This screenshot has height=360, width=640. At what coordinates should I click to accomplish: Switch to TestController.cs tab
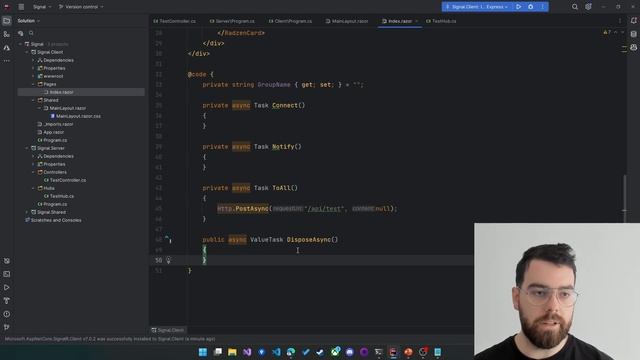(175, 21)
